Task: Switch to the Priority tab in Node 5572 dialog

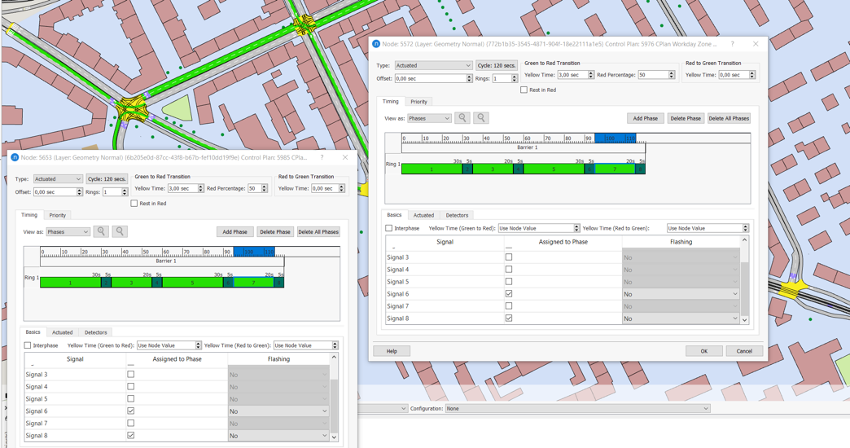Action: [418, 101]
